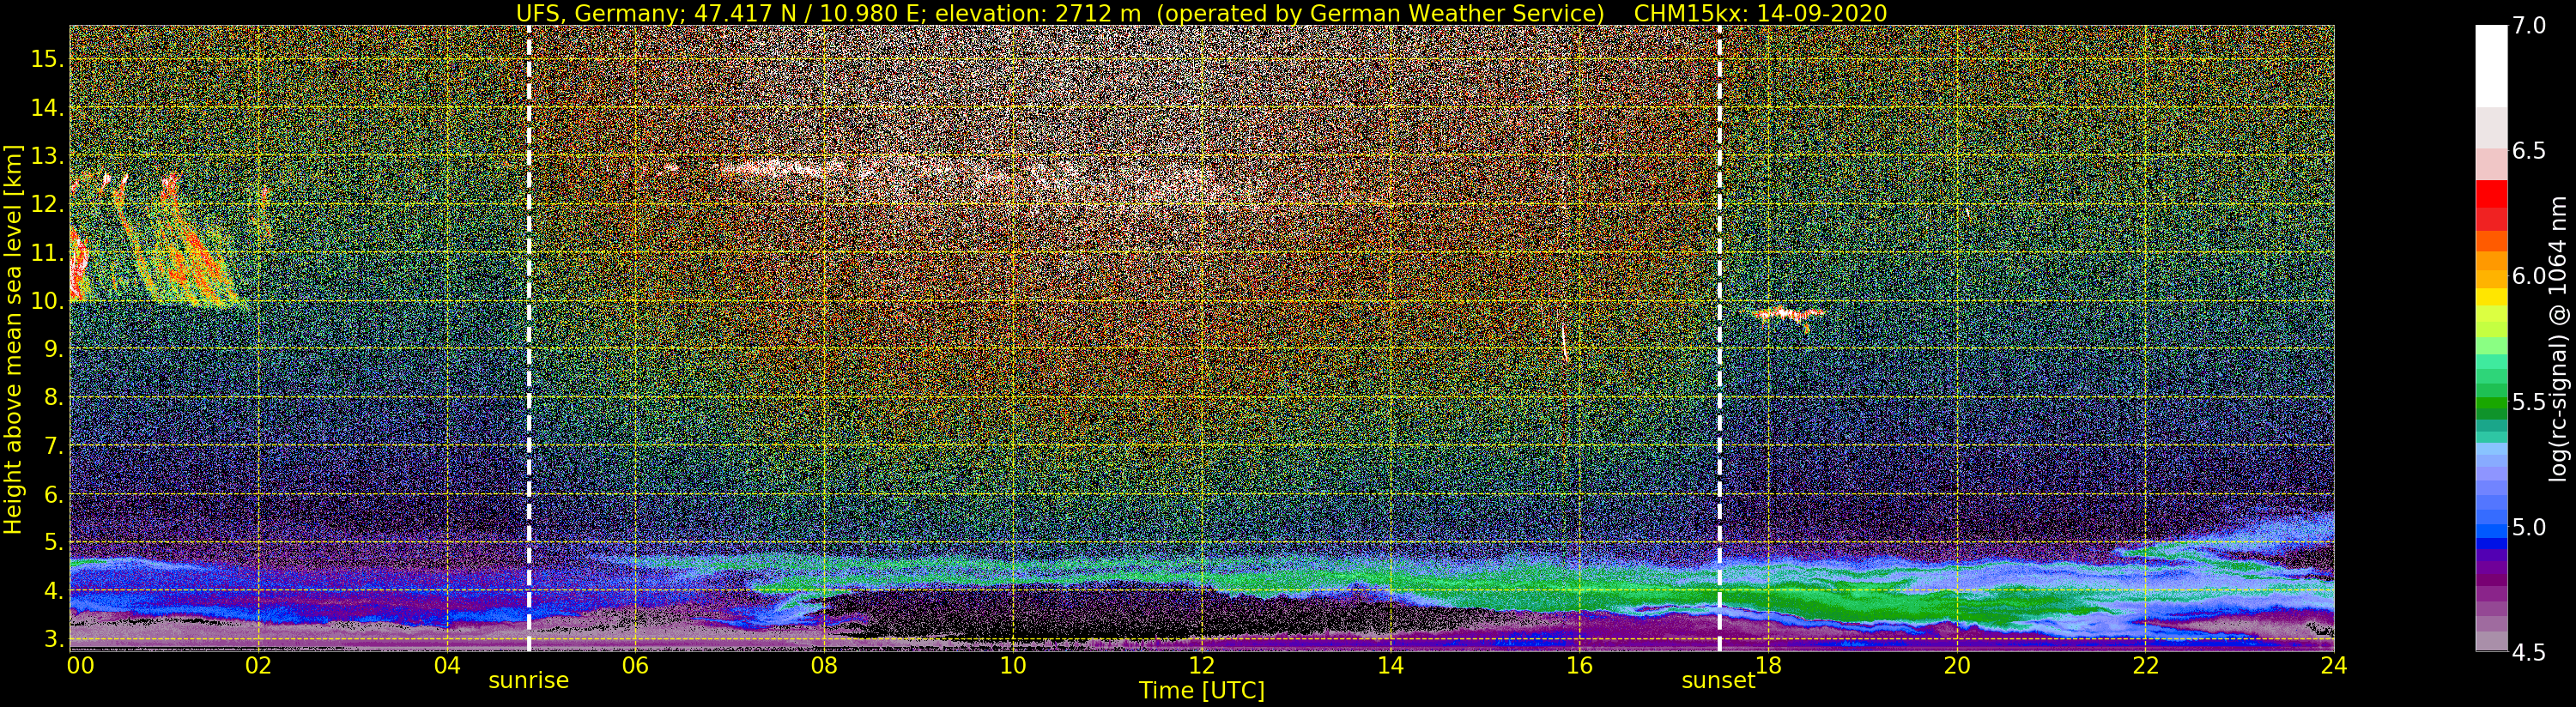The width and height of the screenshot is (2576, 707).
Task: Pick the white top segment of the colorbar
Action: click(2491, 66)
